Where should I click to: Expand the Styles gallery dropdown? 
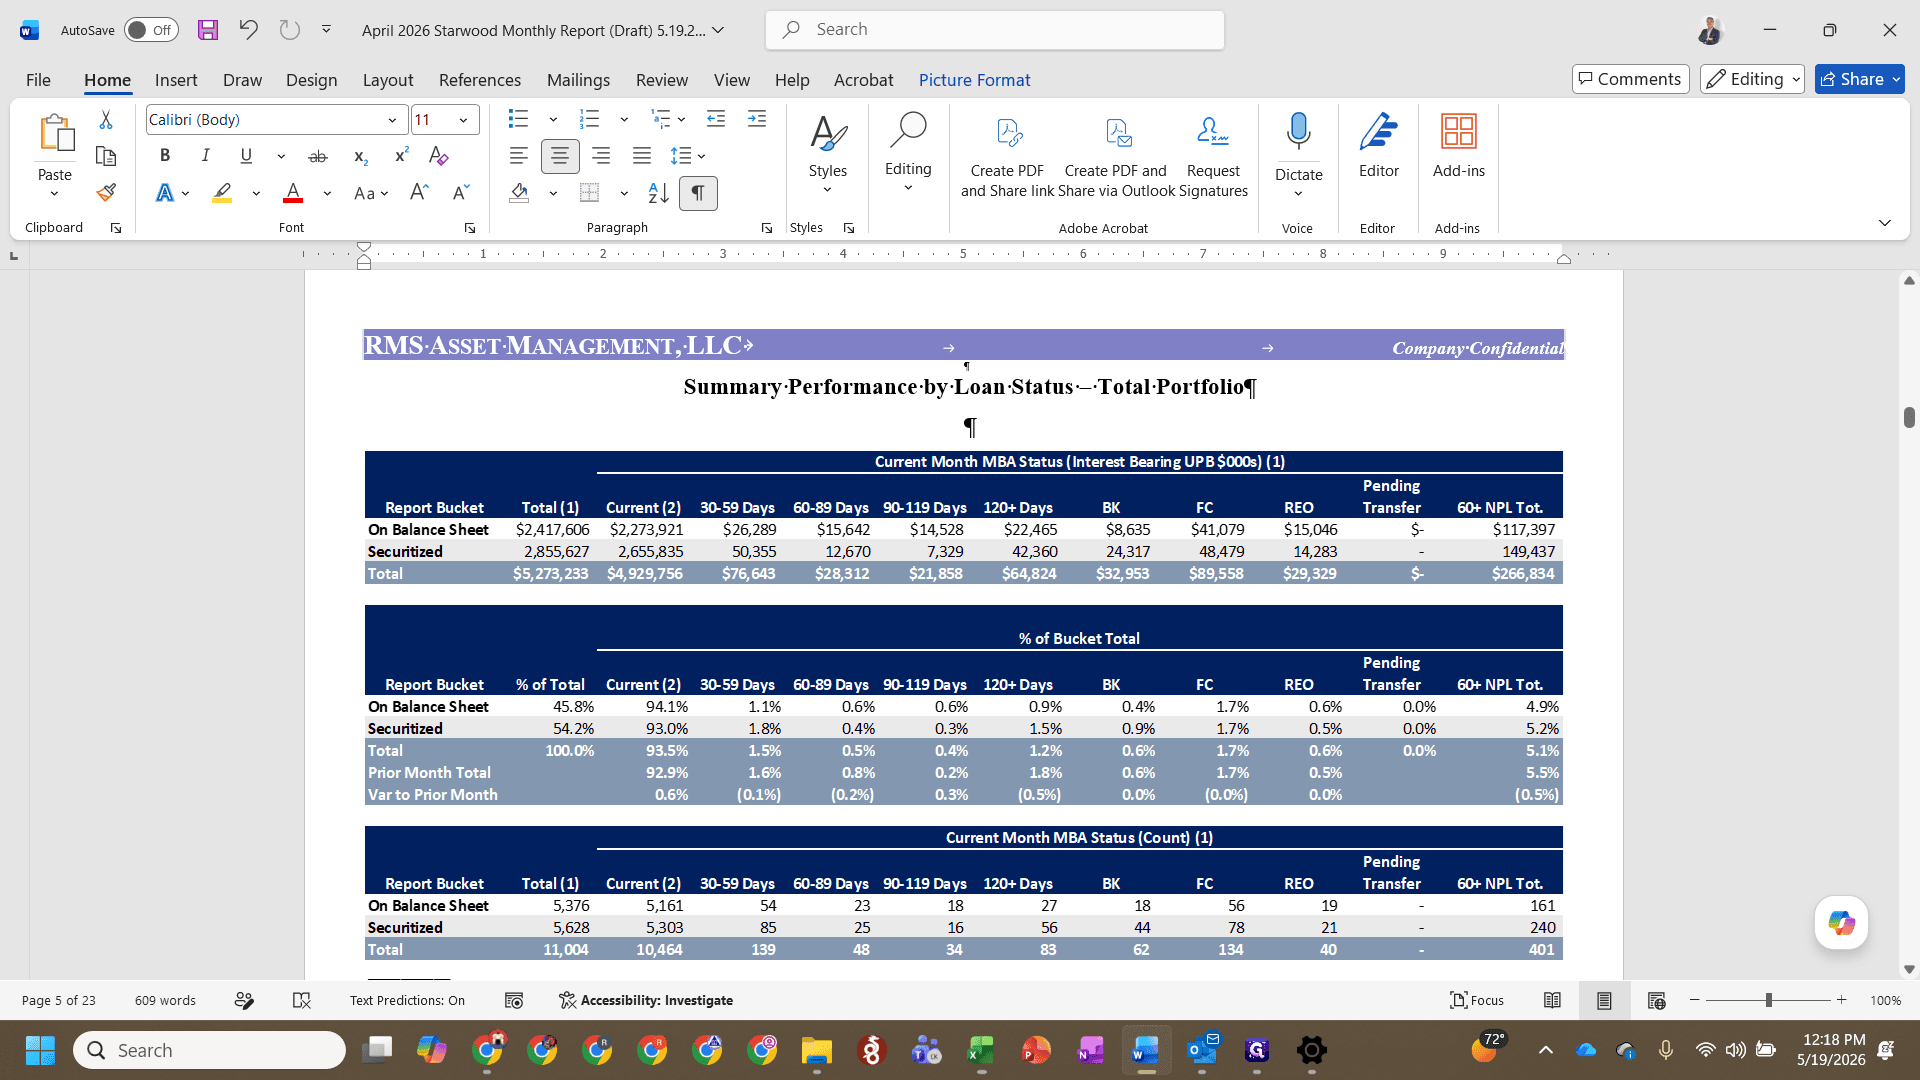coord(827,190)
